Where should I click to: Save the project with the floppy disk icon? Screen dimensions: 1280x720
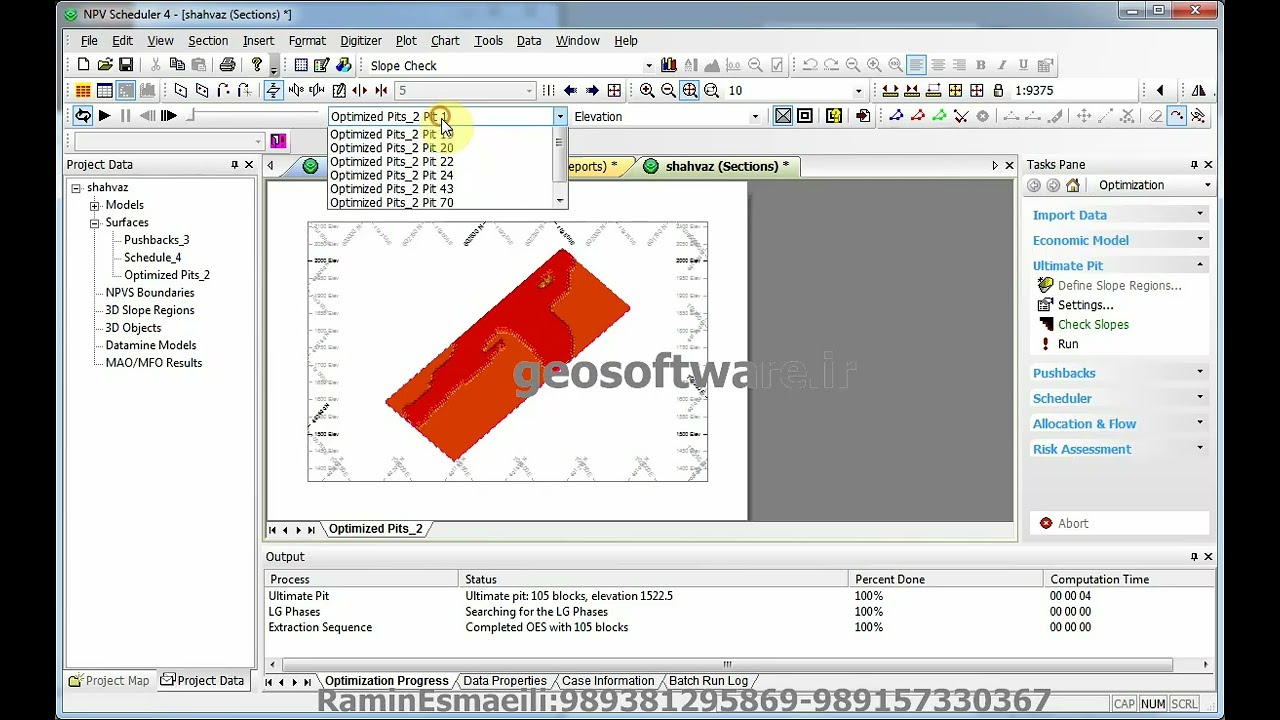(126, 65)
